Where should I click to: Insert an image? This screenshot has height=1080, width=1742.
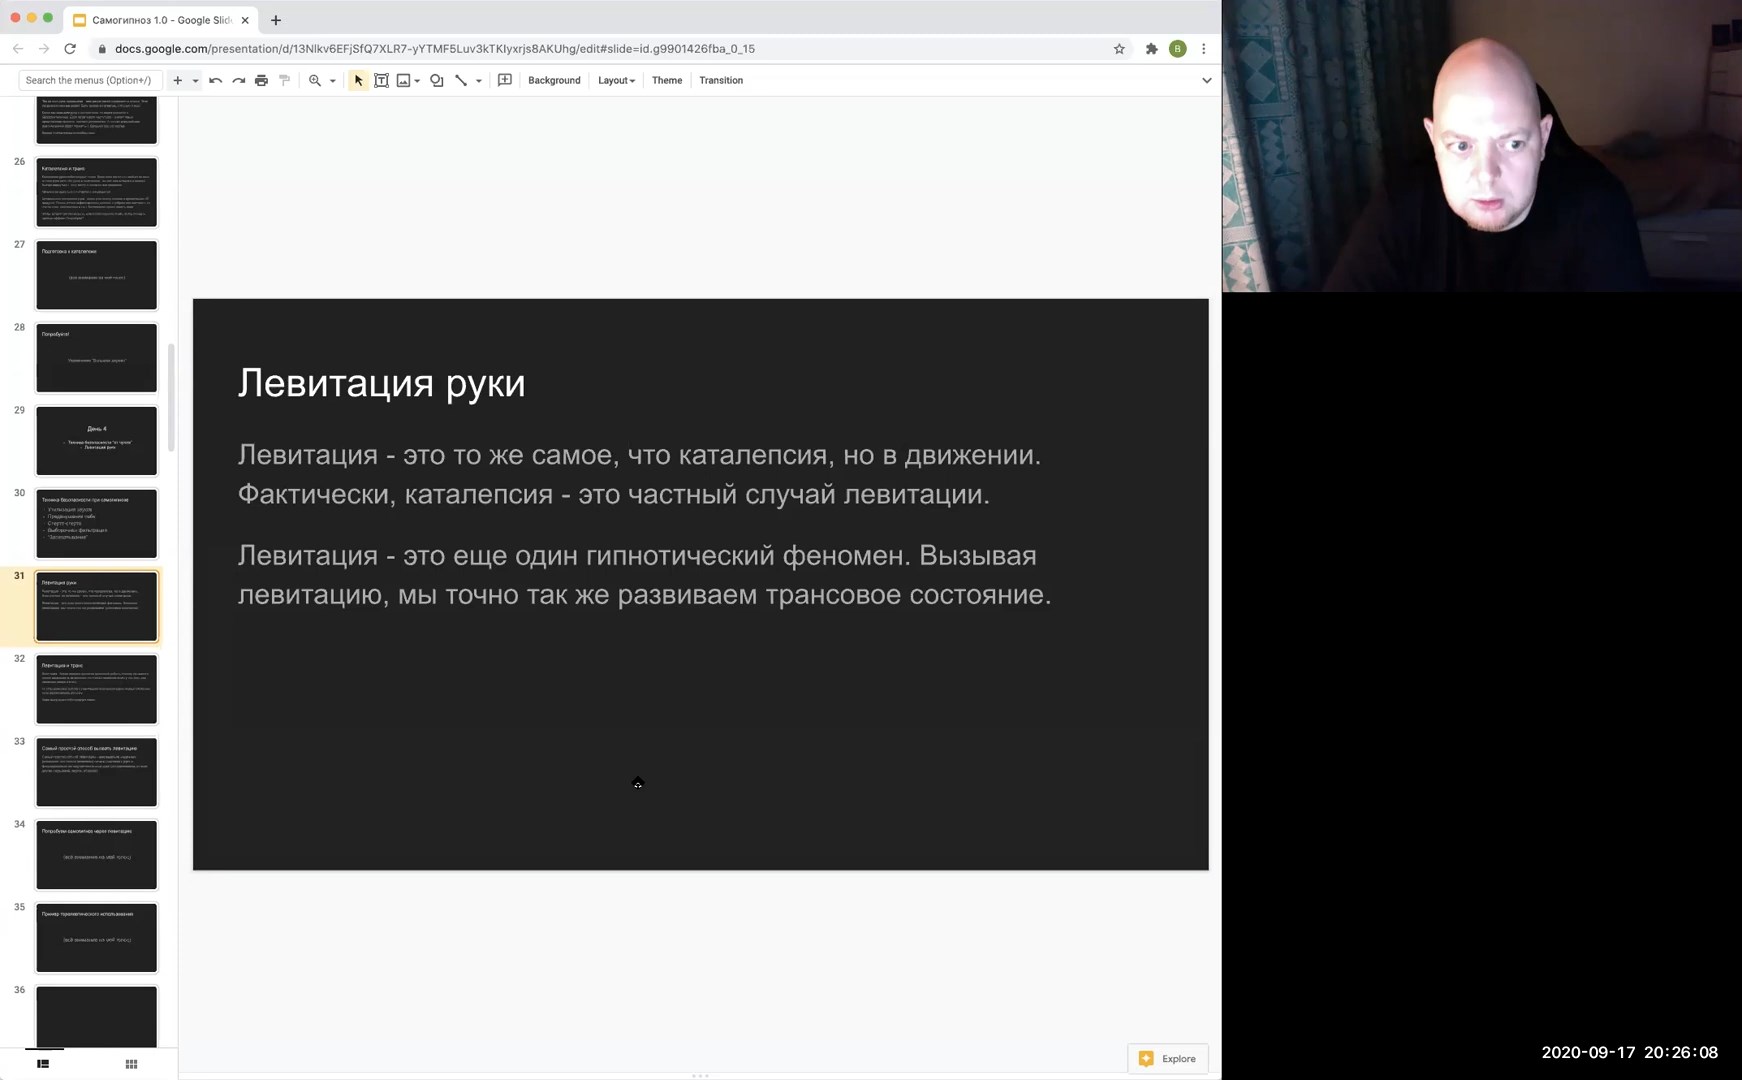(403, 80)
